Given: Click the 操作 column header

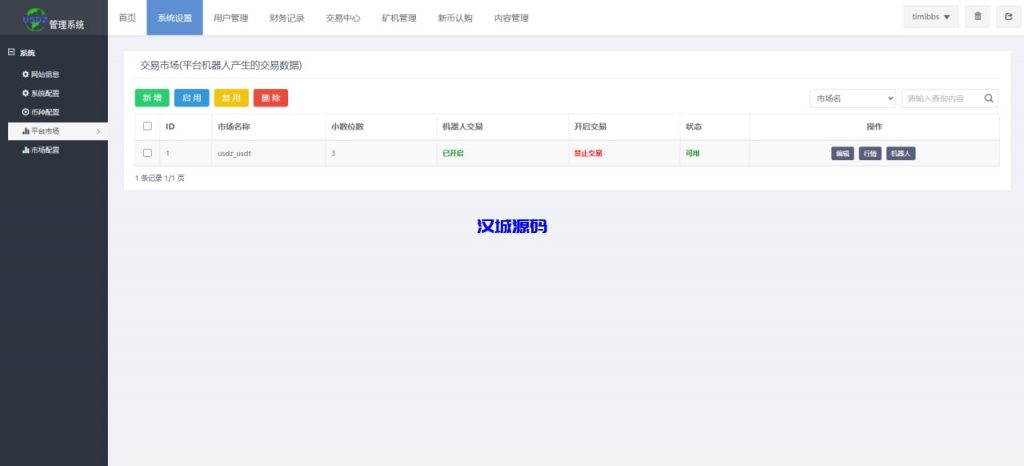Looking at the screenshot, I should click(874, 127).
